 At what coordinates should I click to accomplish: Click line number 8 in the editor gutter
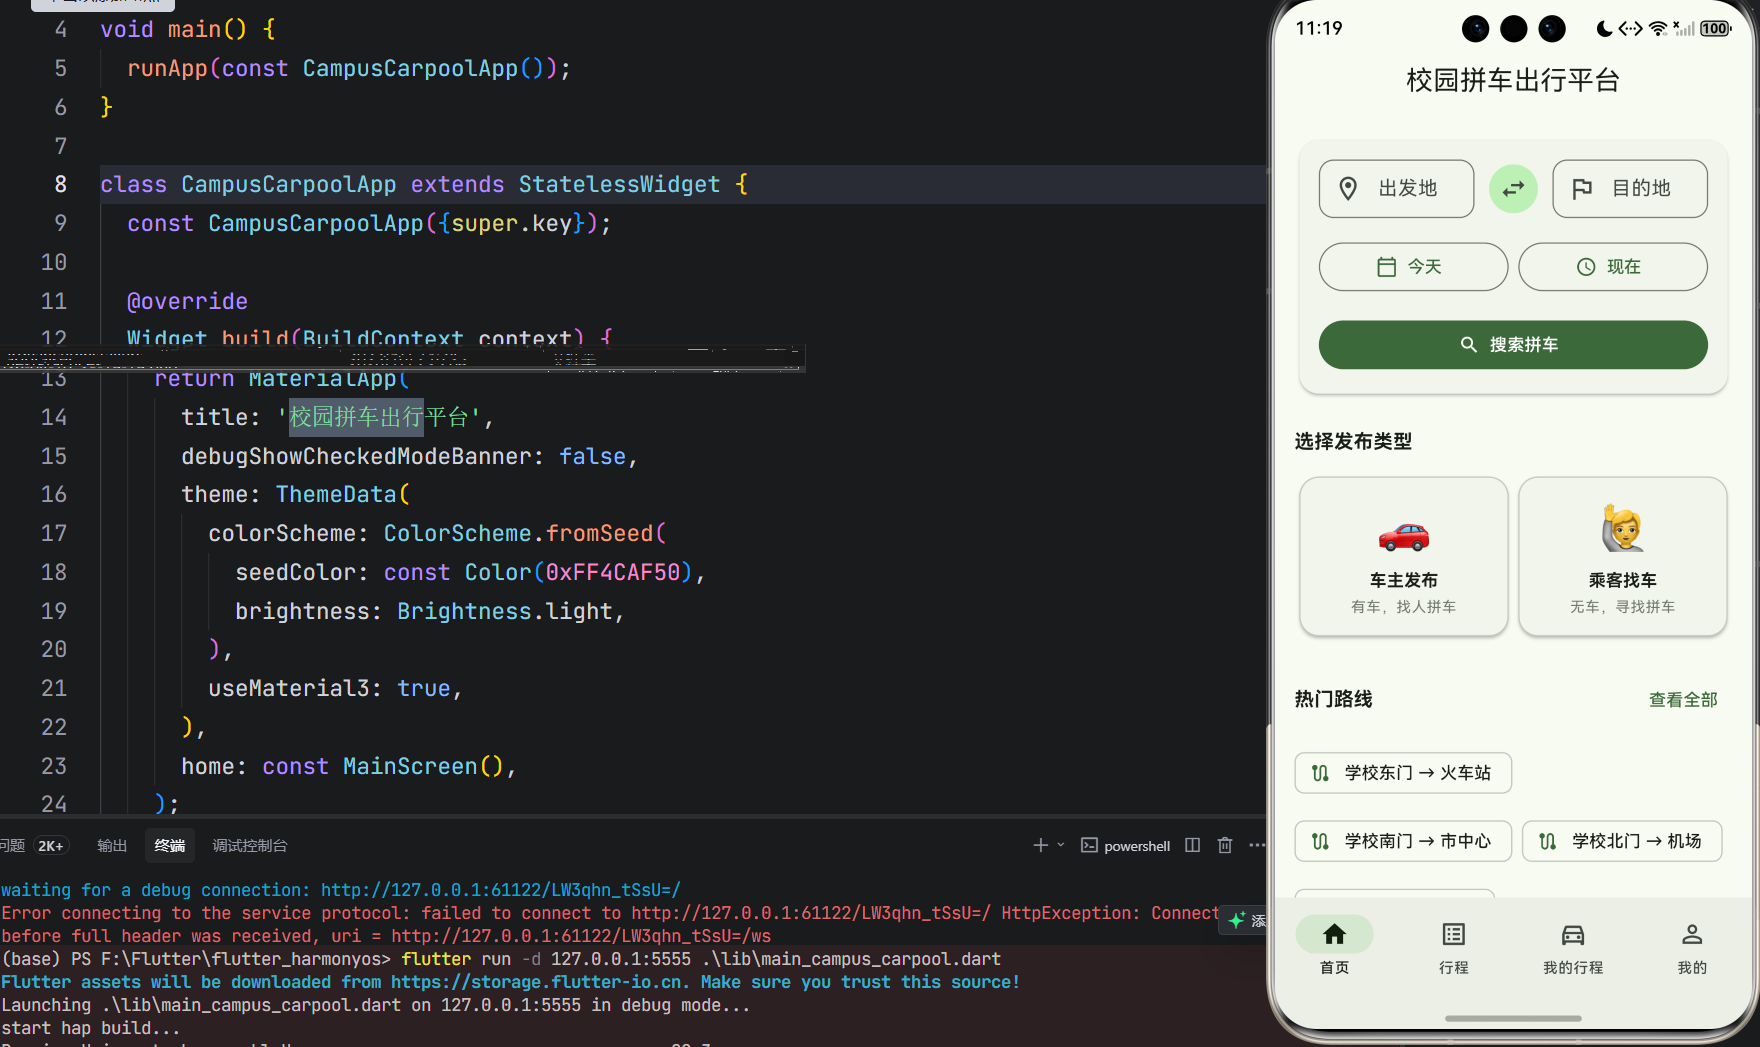(x=60, y=185)
